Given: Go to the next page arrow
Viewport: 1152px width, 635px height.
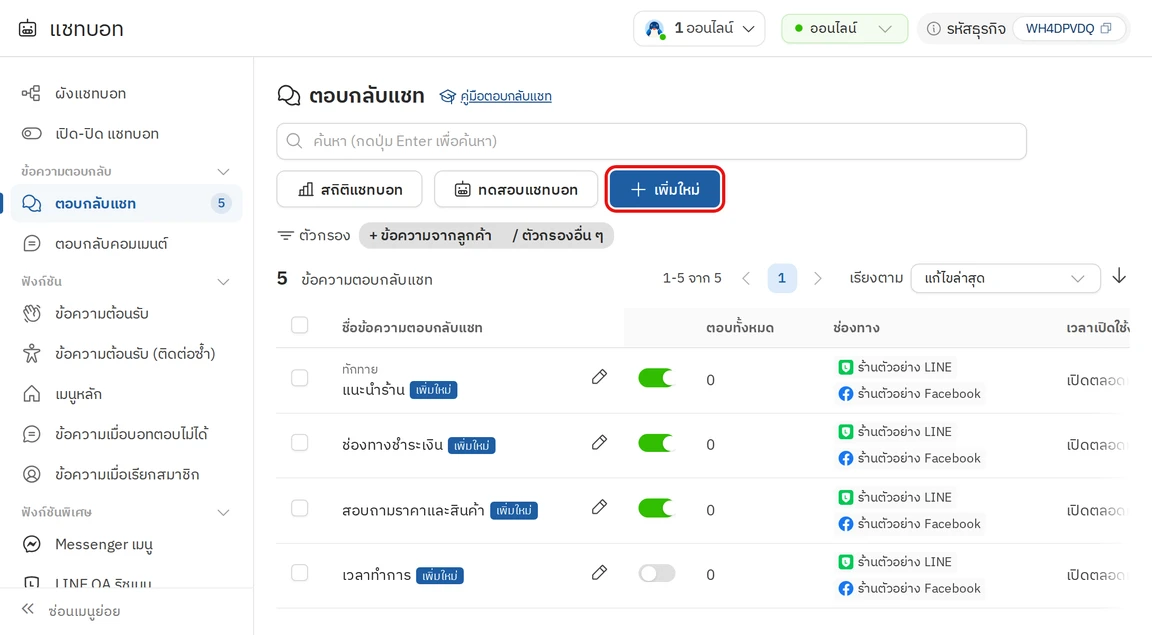Looking at the screenshot, I should click(818, 279).
